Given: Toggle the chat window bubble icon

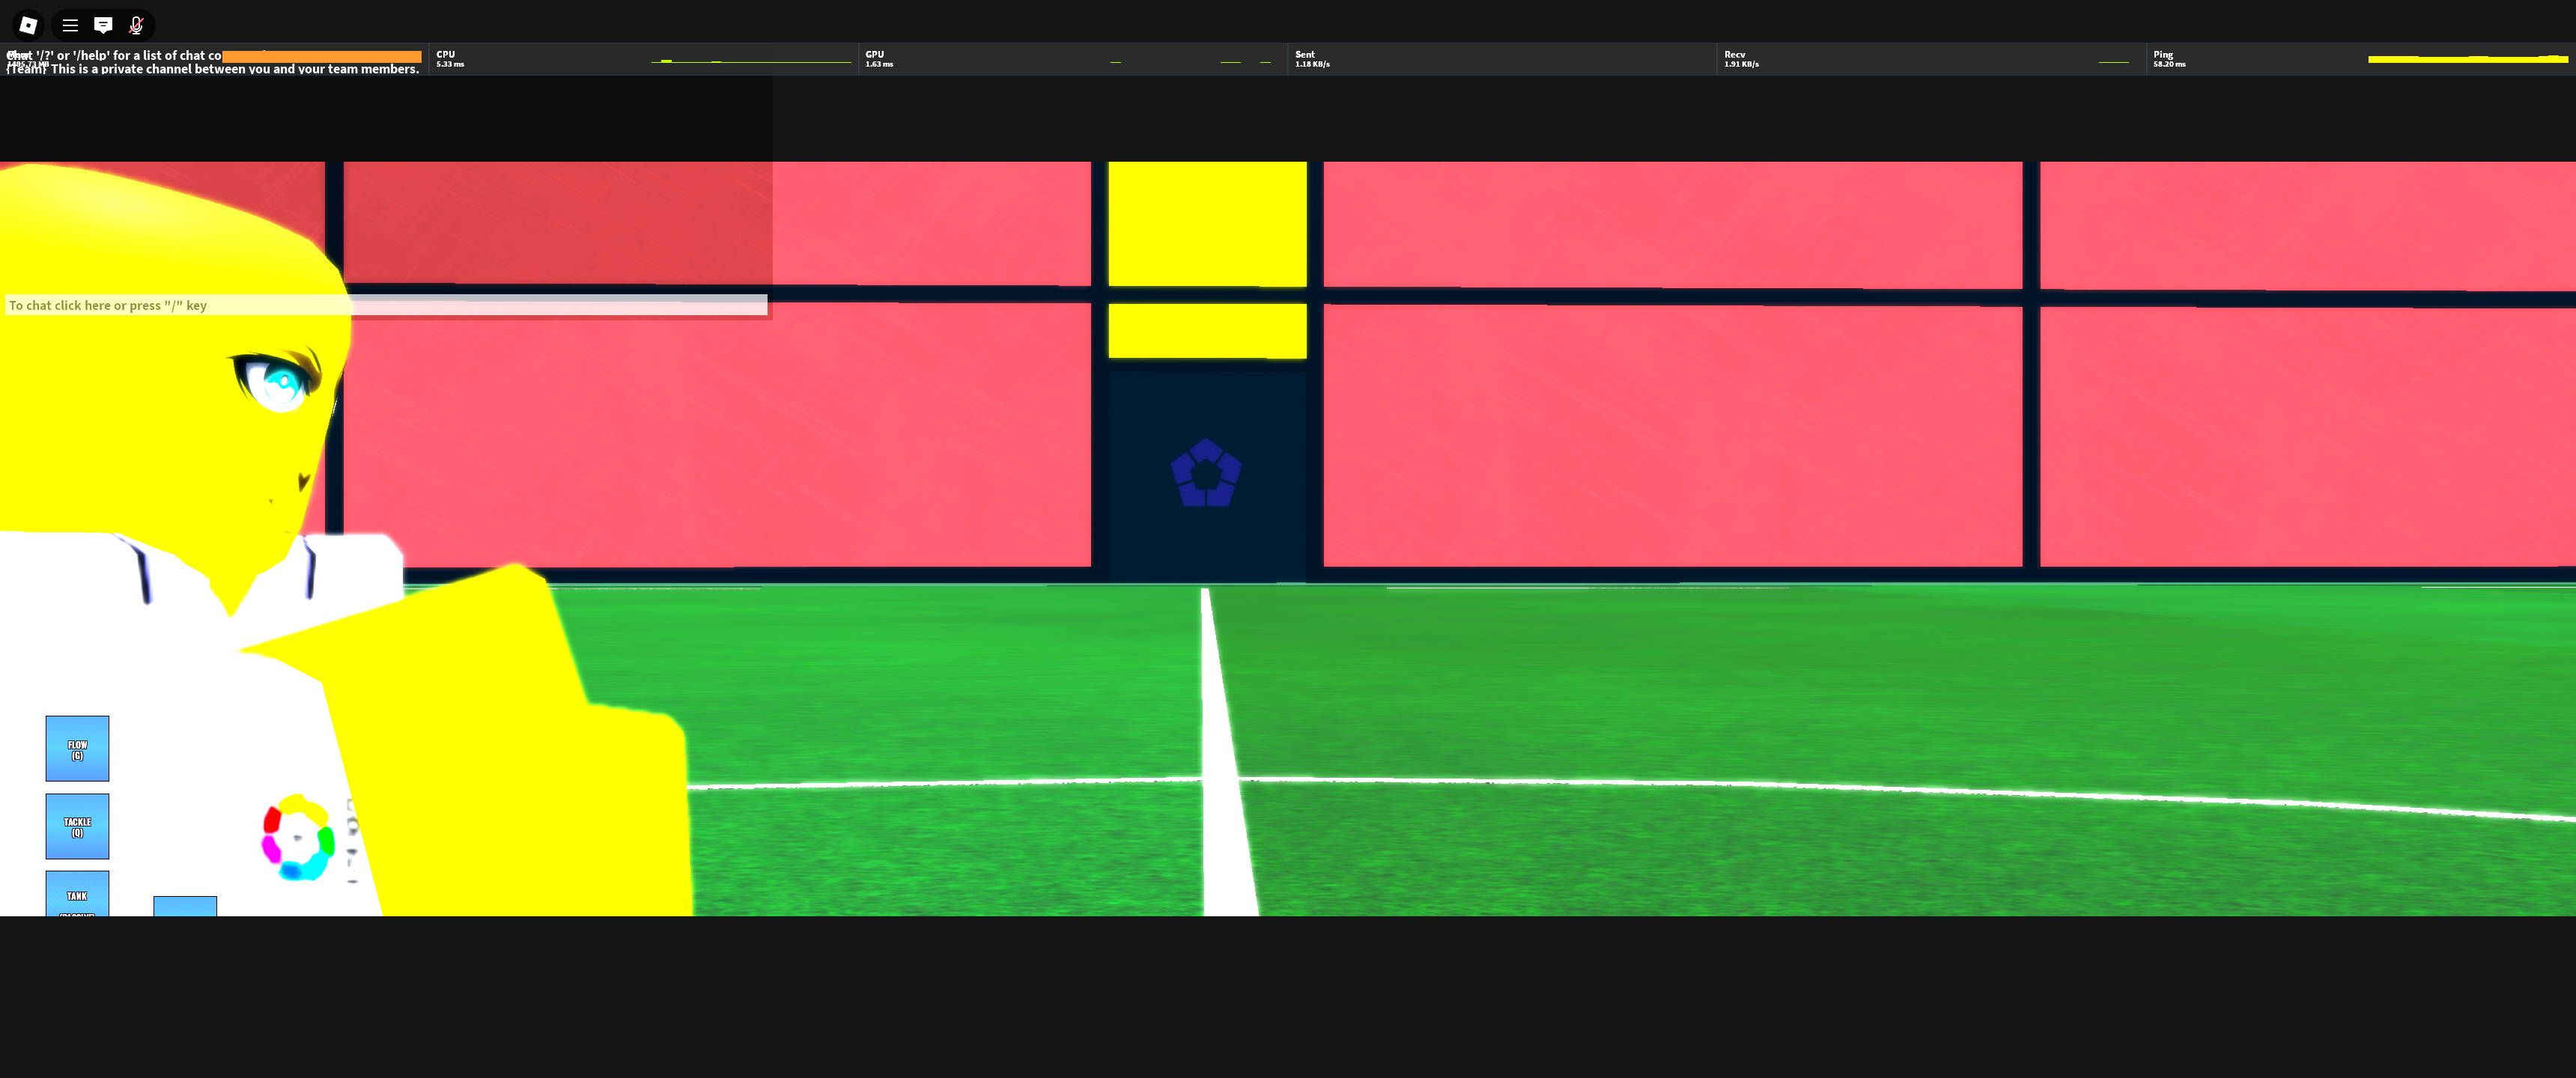Looking at the screenshot, I should pyautogui.click(x=103, y=25).
